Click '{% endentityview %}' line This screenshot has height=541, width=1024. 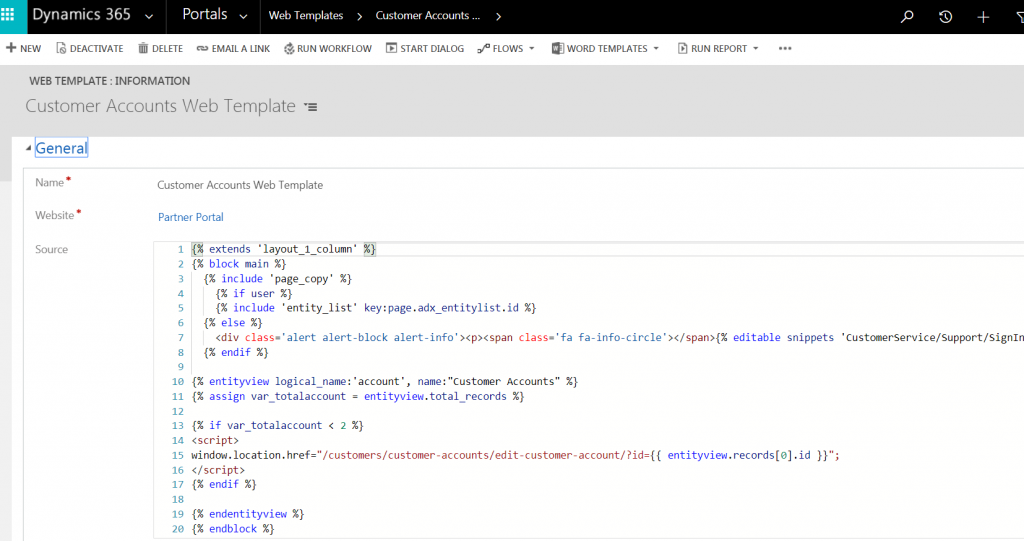[x=248, y=514]
